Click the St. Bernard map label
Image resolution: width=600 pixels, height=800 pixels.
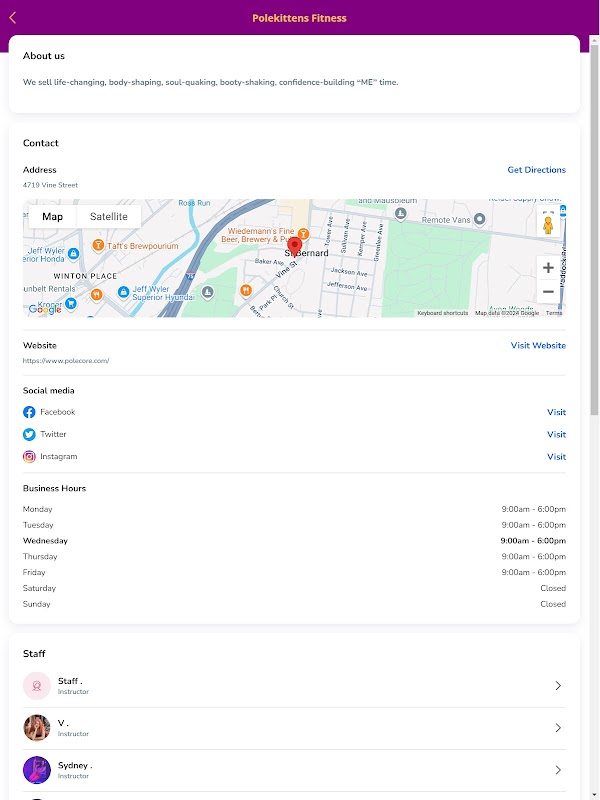click(306, 253)
